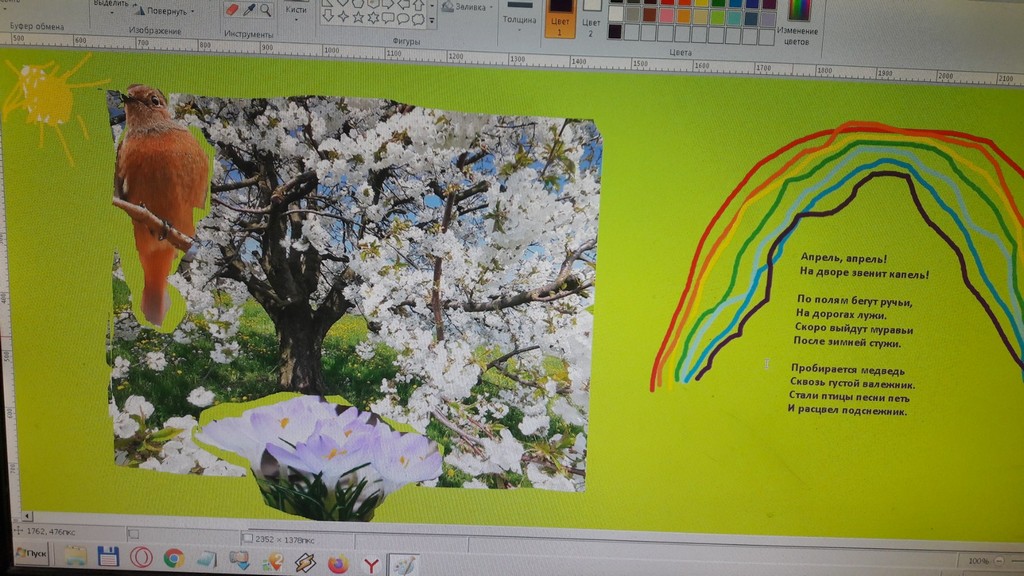Activate the Цвет 2 color selector

pos(592,18)
